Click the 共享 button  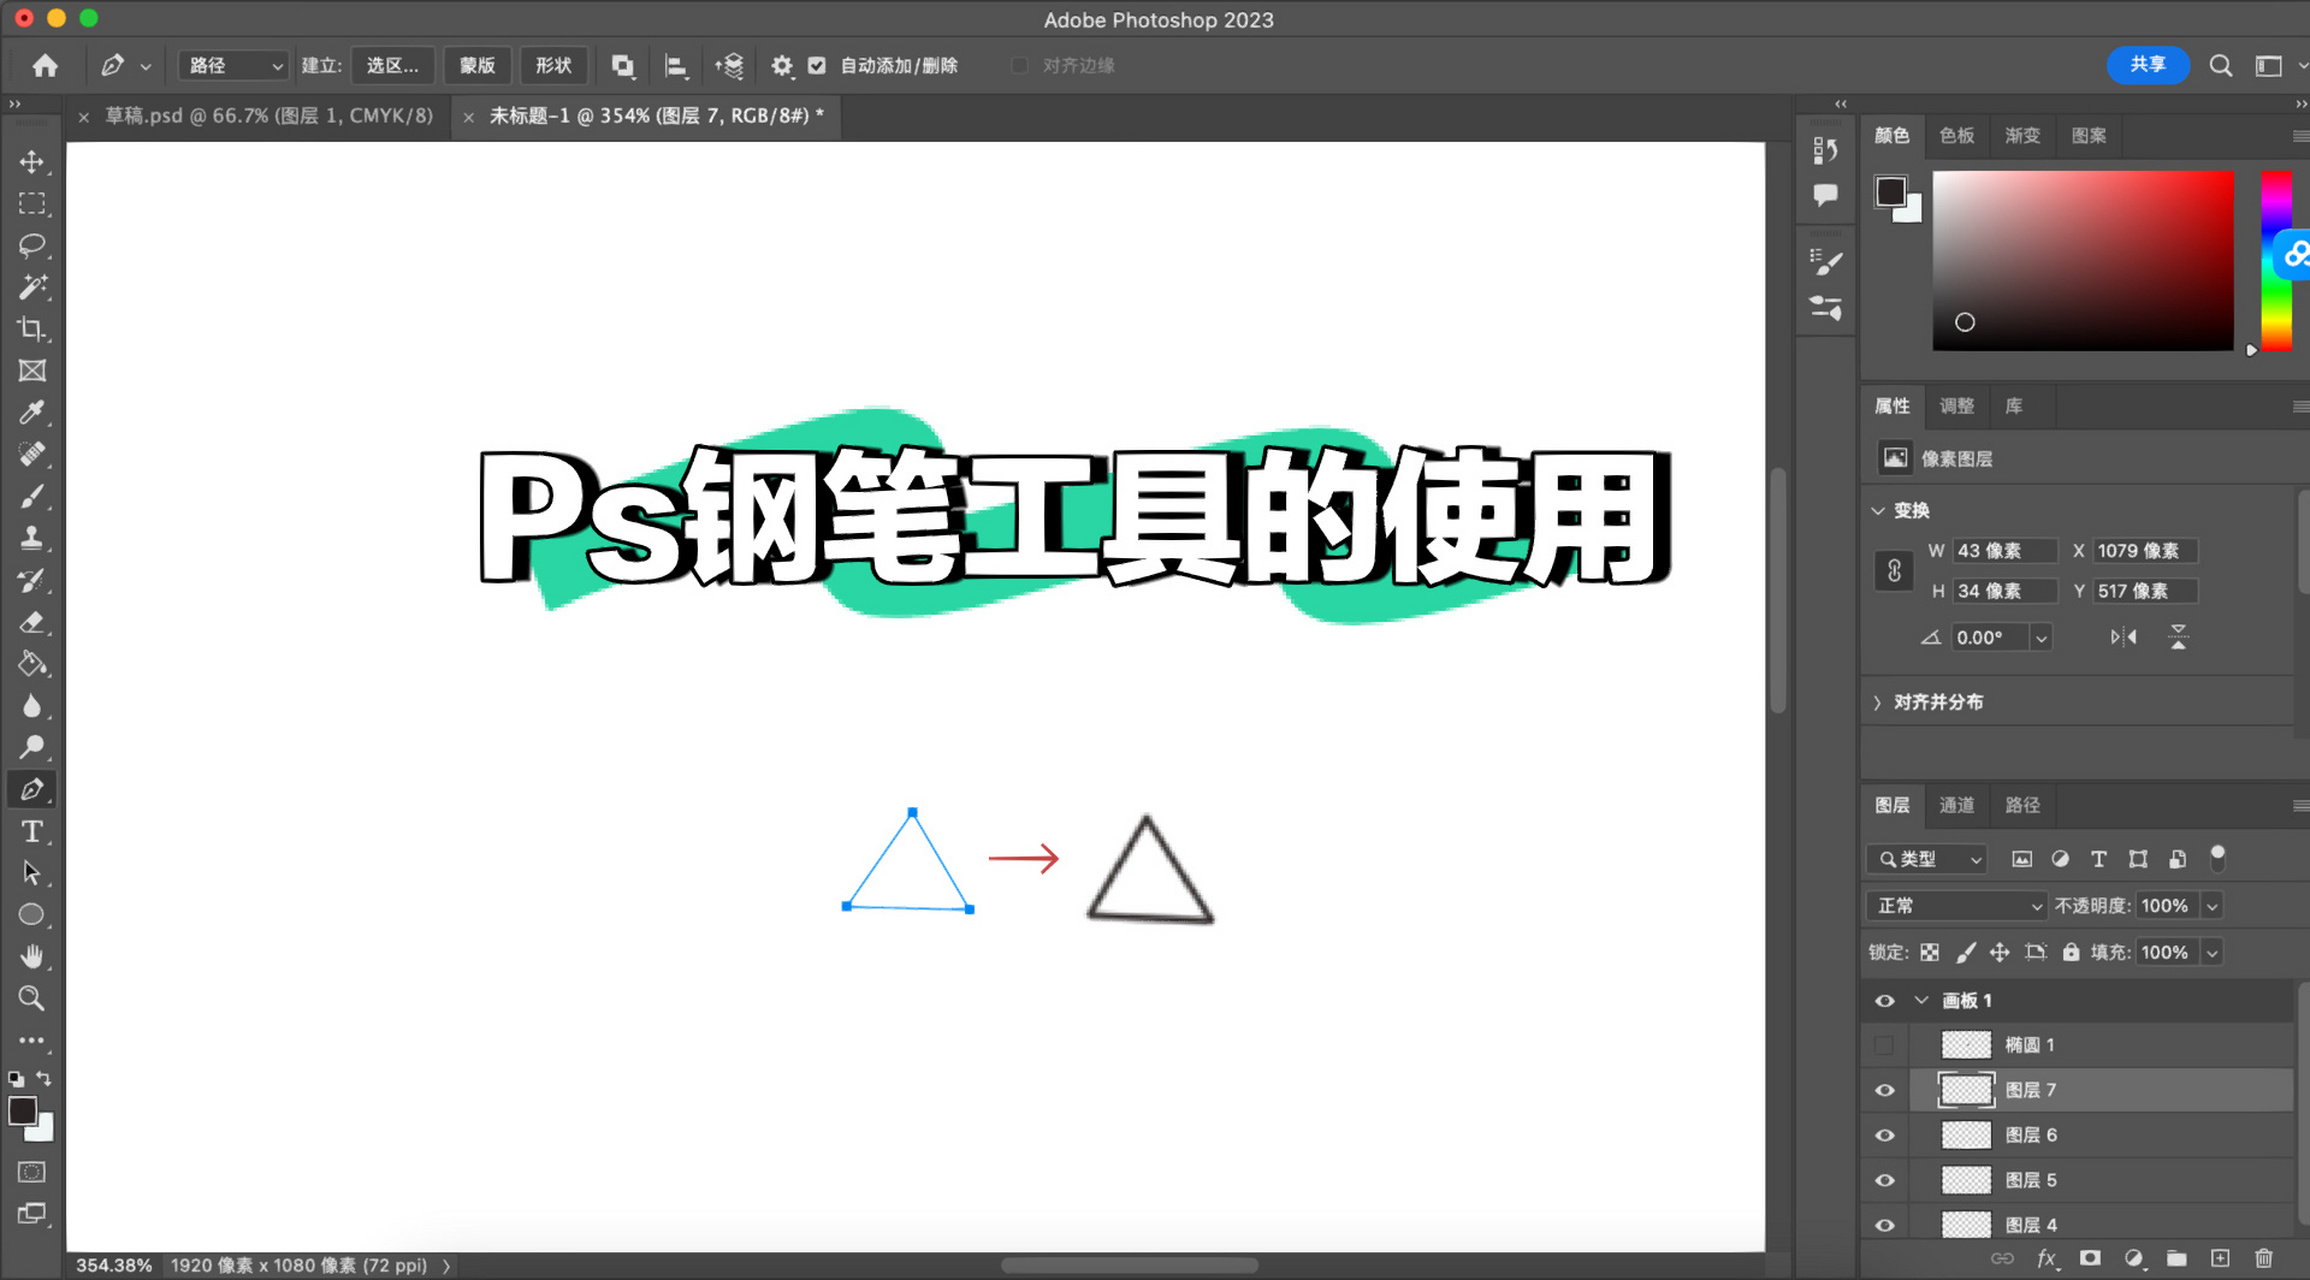[2148, 64]
